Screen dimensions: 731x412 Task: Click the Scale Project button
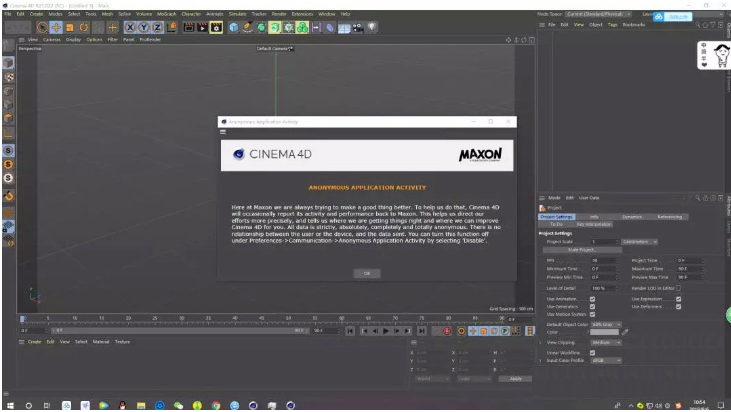[578, 250]
